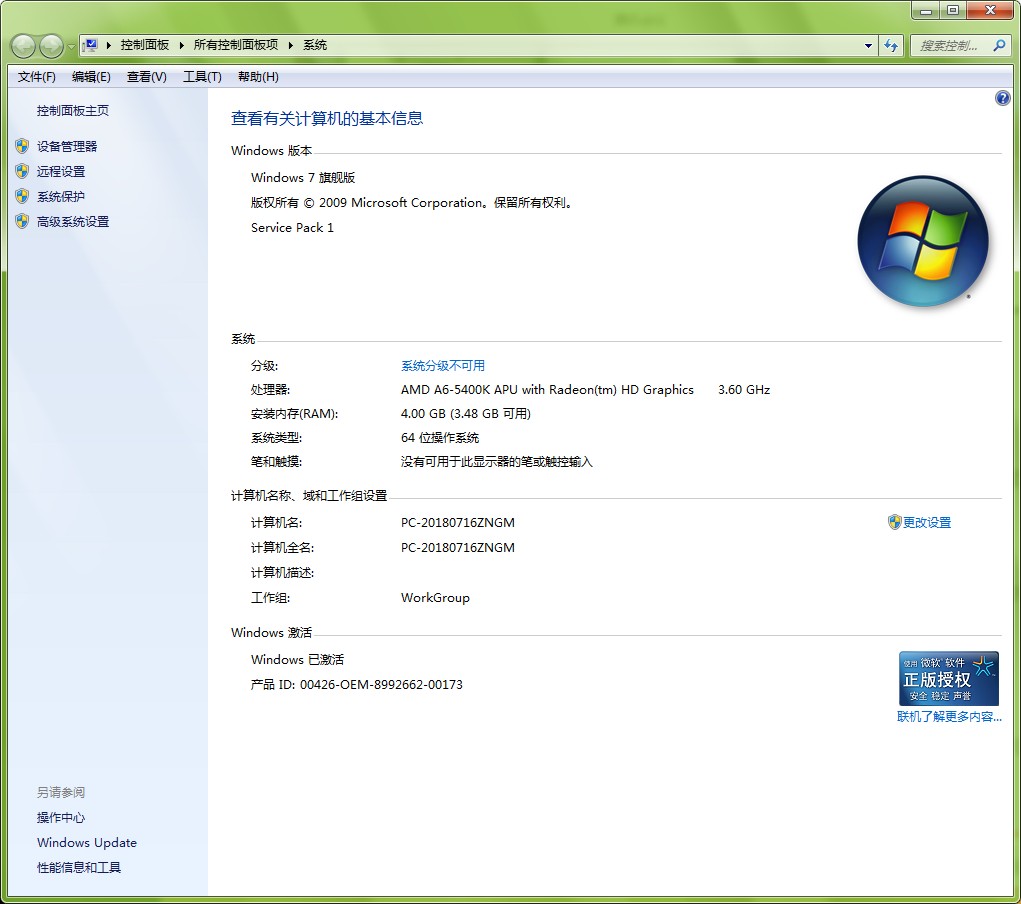Image resolution: width=1021 pixels, height=904 pixels.
Task: Click PC-20180716ZNGM next to 计算机全名
Action: [458, 547]
